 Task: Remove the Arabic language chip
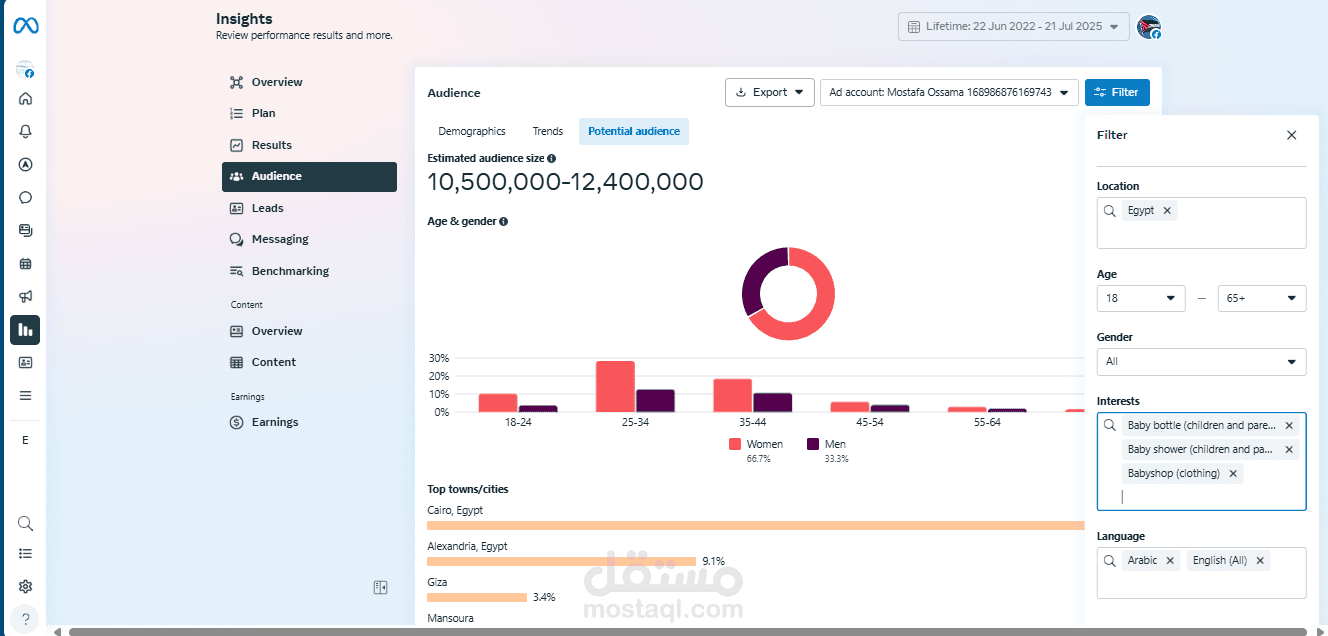[1170, 560]
